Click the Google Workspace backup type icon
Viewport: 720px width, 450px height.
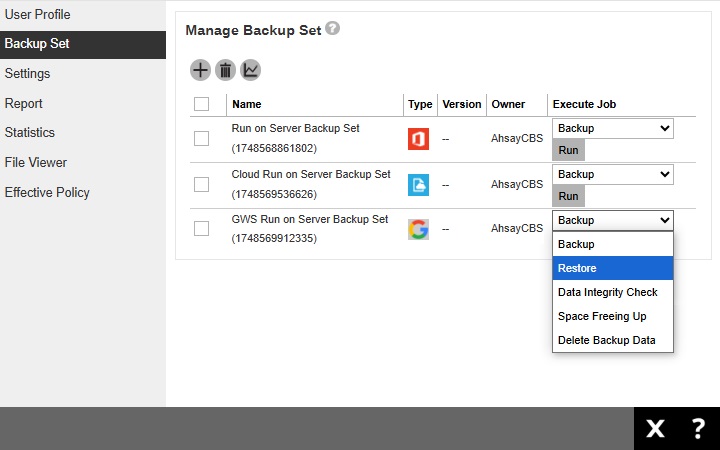418,229
